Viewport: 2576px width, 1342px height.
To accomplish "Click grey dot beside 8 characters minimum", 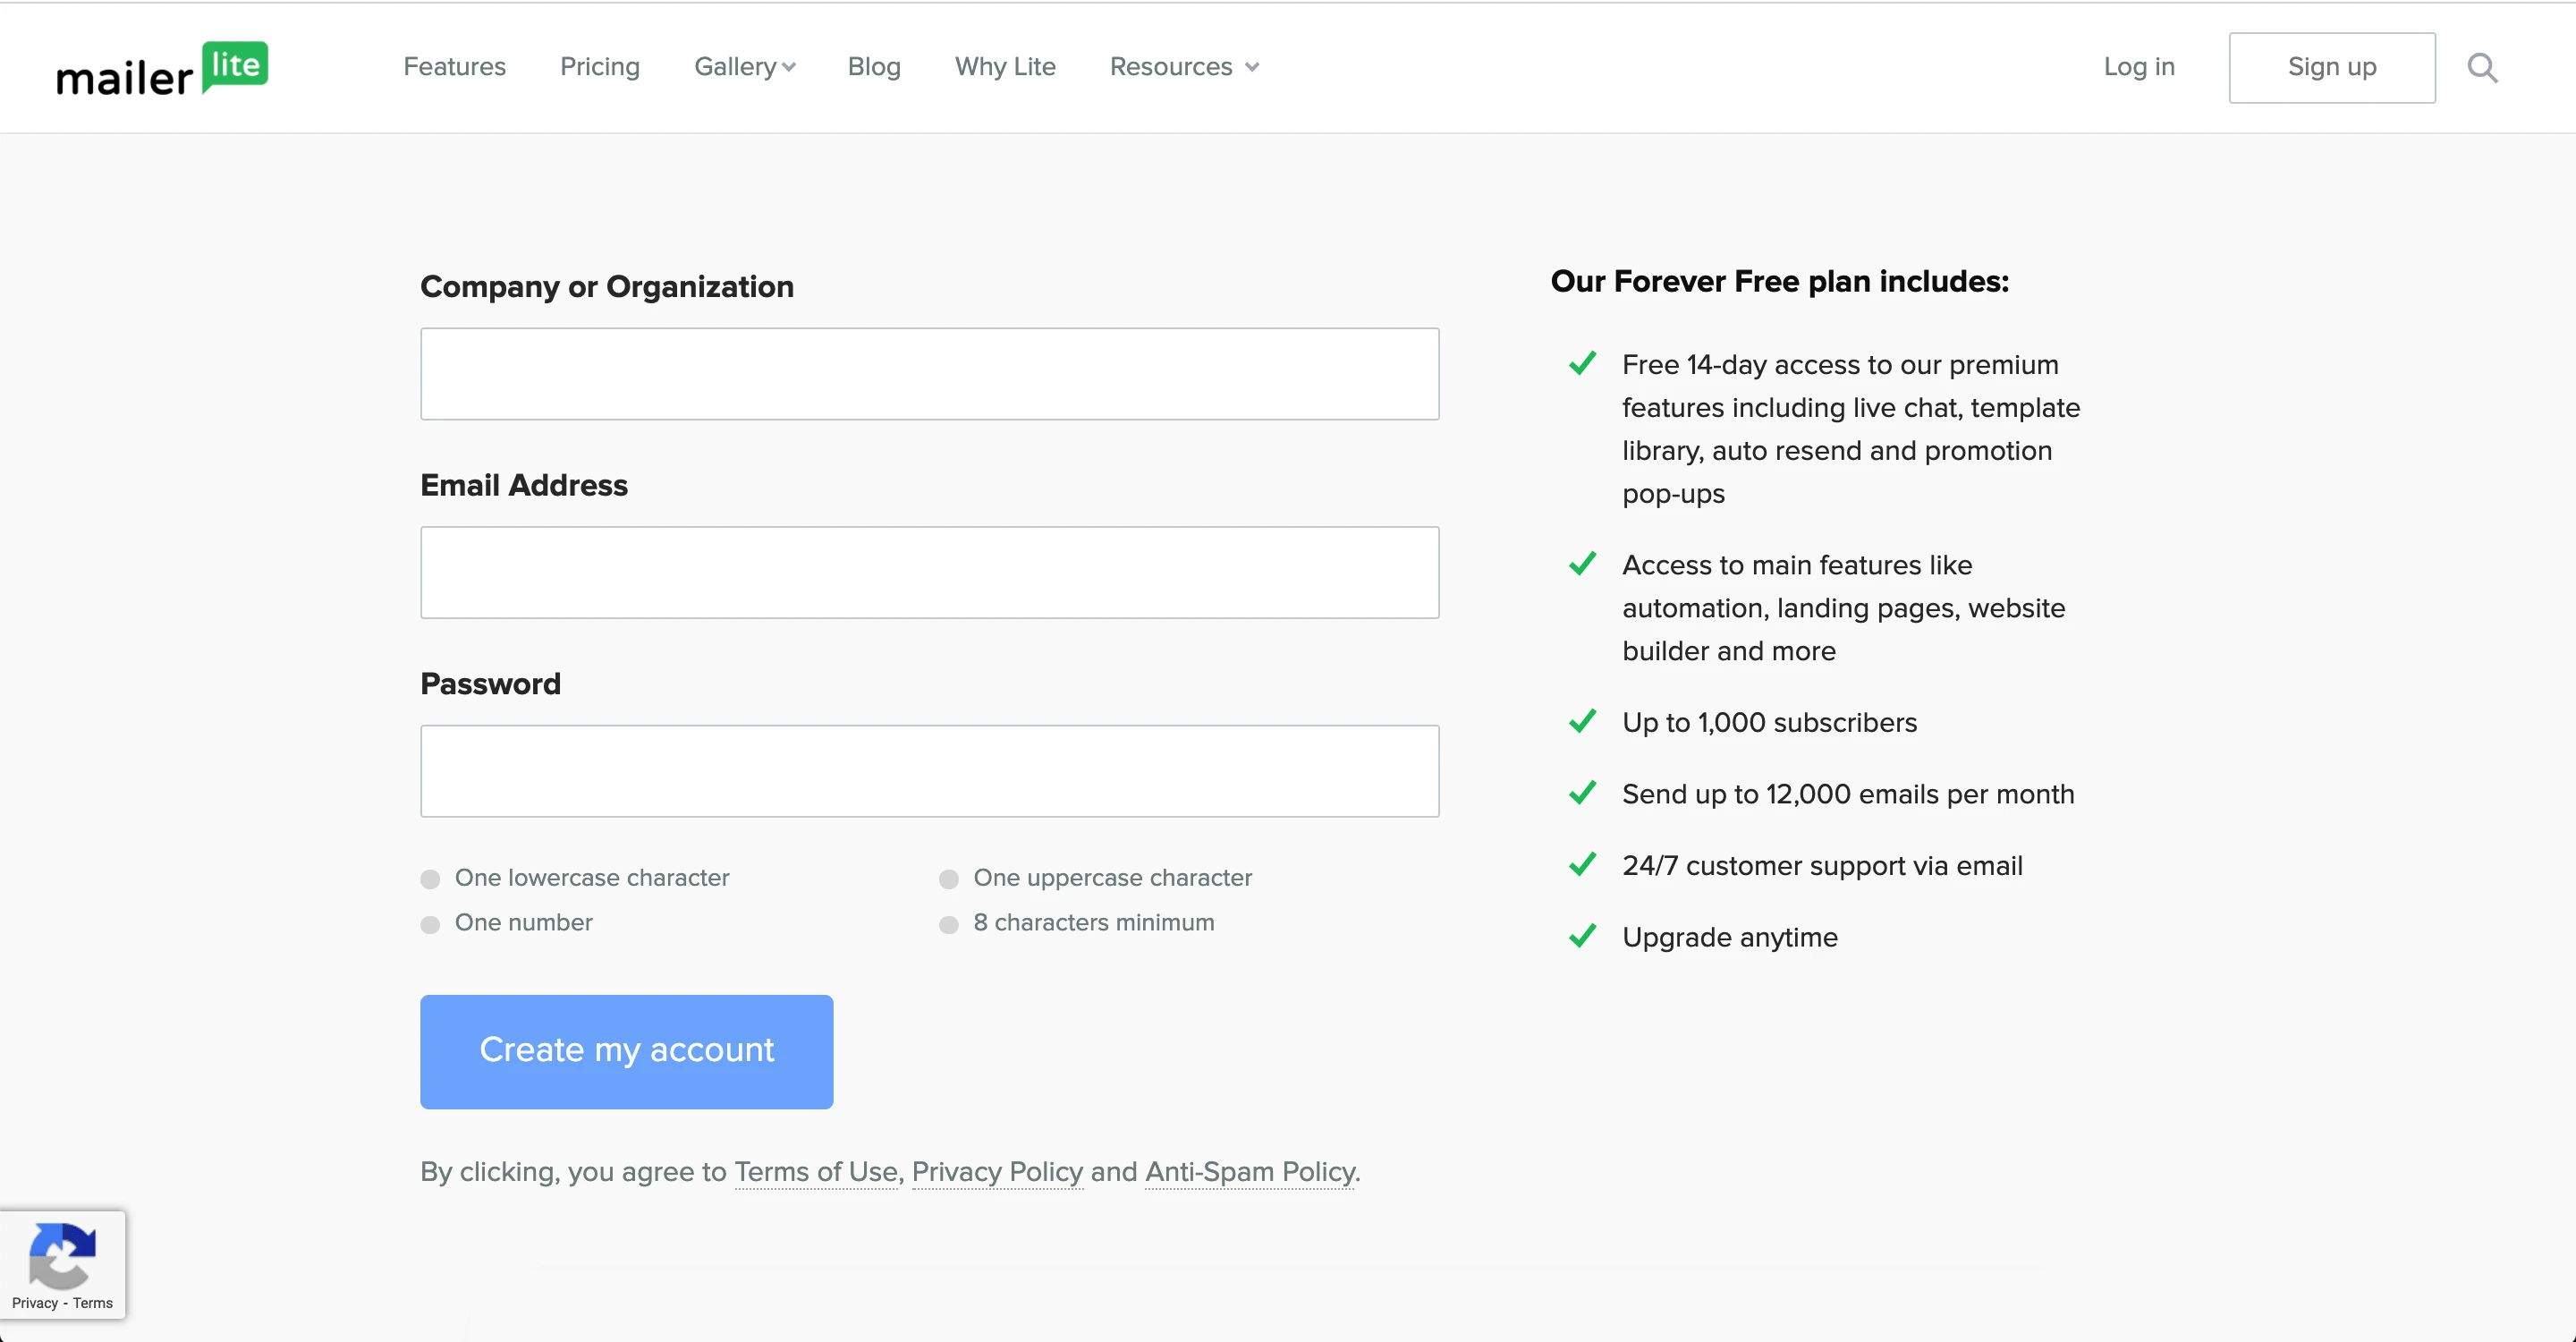I will tap(948, 924).
